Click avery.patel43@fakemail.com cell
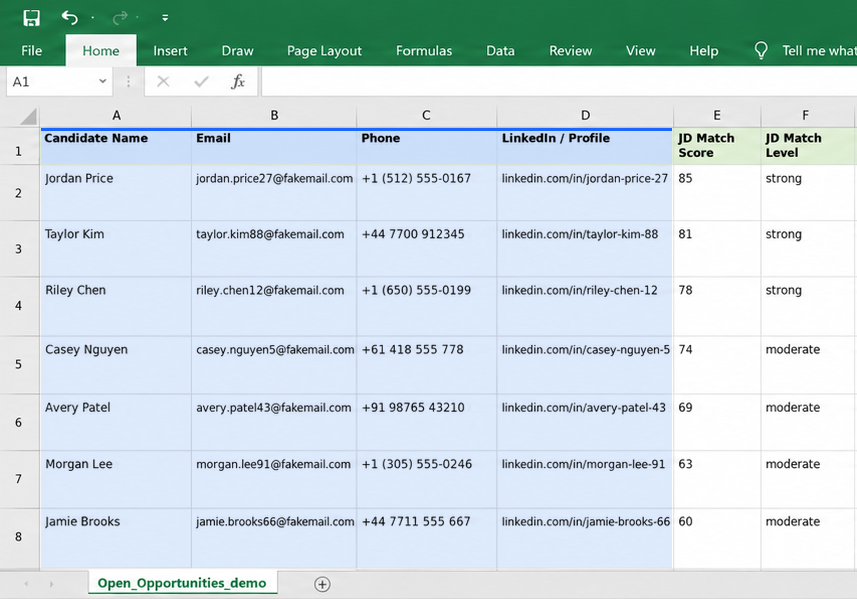The width and height of the screenshot is (857, 599). click(x=274, y=422)
